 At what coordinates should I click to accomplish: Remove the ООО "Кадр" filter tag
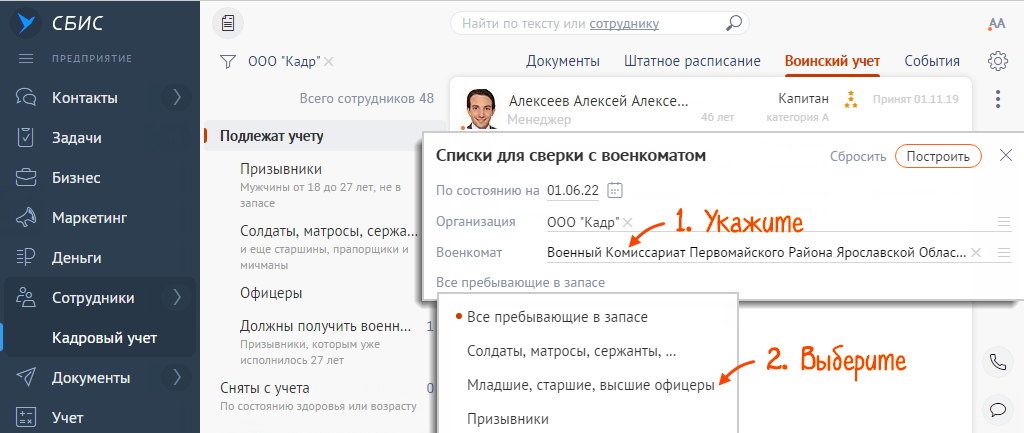click(329, 62)
